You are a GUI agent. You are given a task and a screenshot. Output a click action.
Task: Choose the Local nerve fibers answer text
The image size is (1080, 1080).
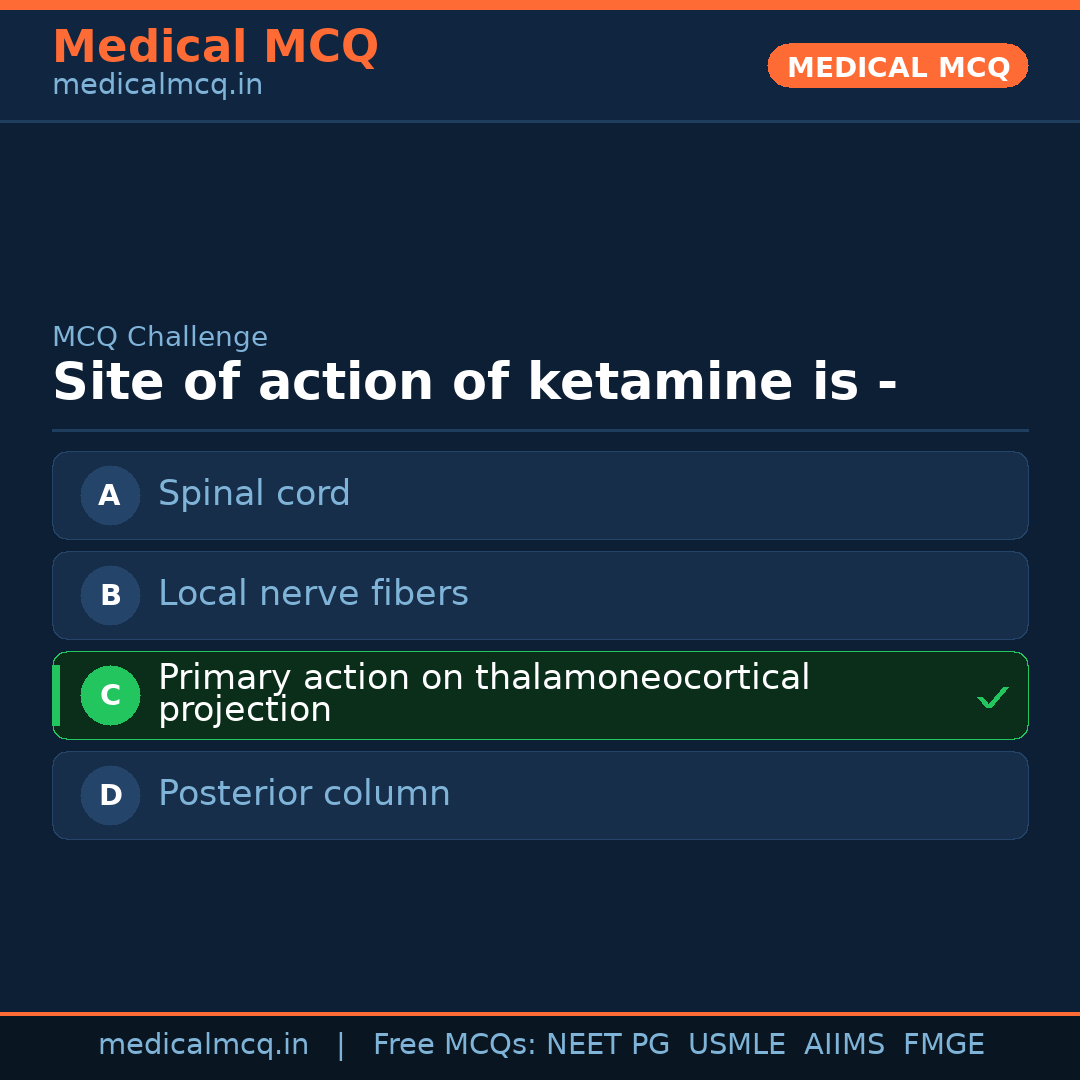coord(313,594)
